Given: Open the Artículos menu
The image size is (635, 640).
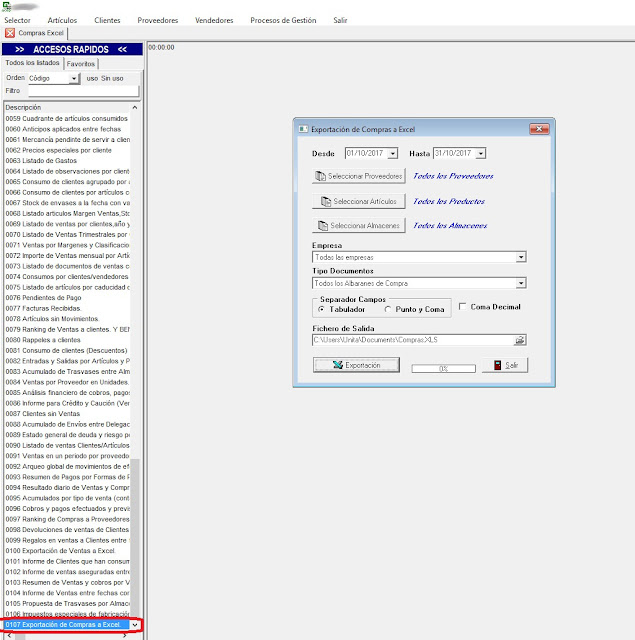Looking at the screenshot, I should pyautogui.click(x=62, y=20).
